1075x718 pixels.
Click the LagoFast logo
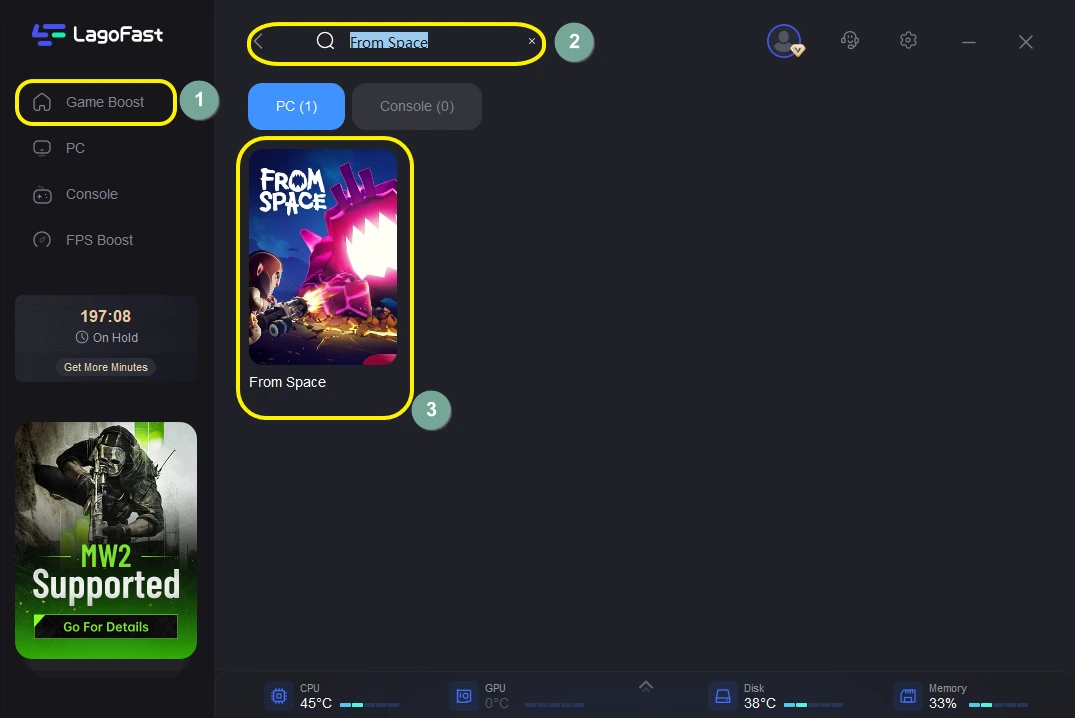(x=96, y=35)
